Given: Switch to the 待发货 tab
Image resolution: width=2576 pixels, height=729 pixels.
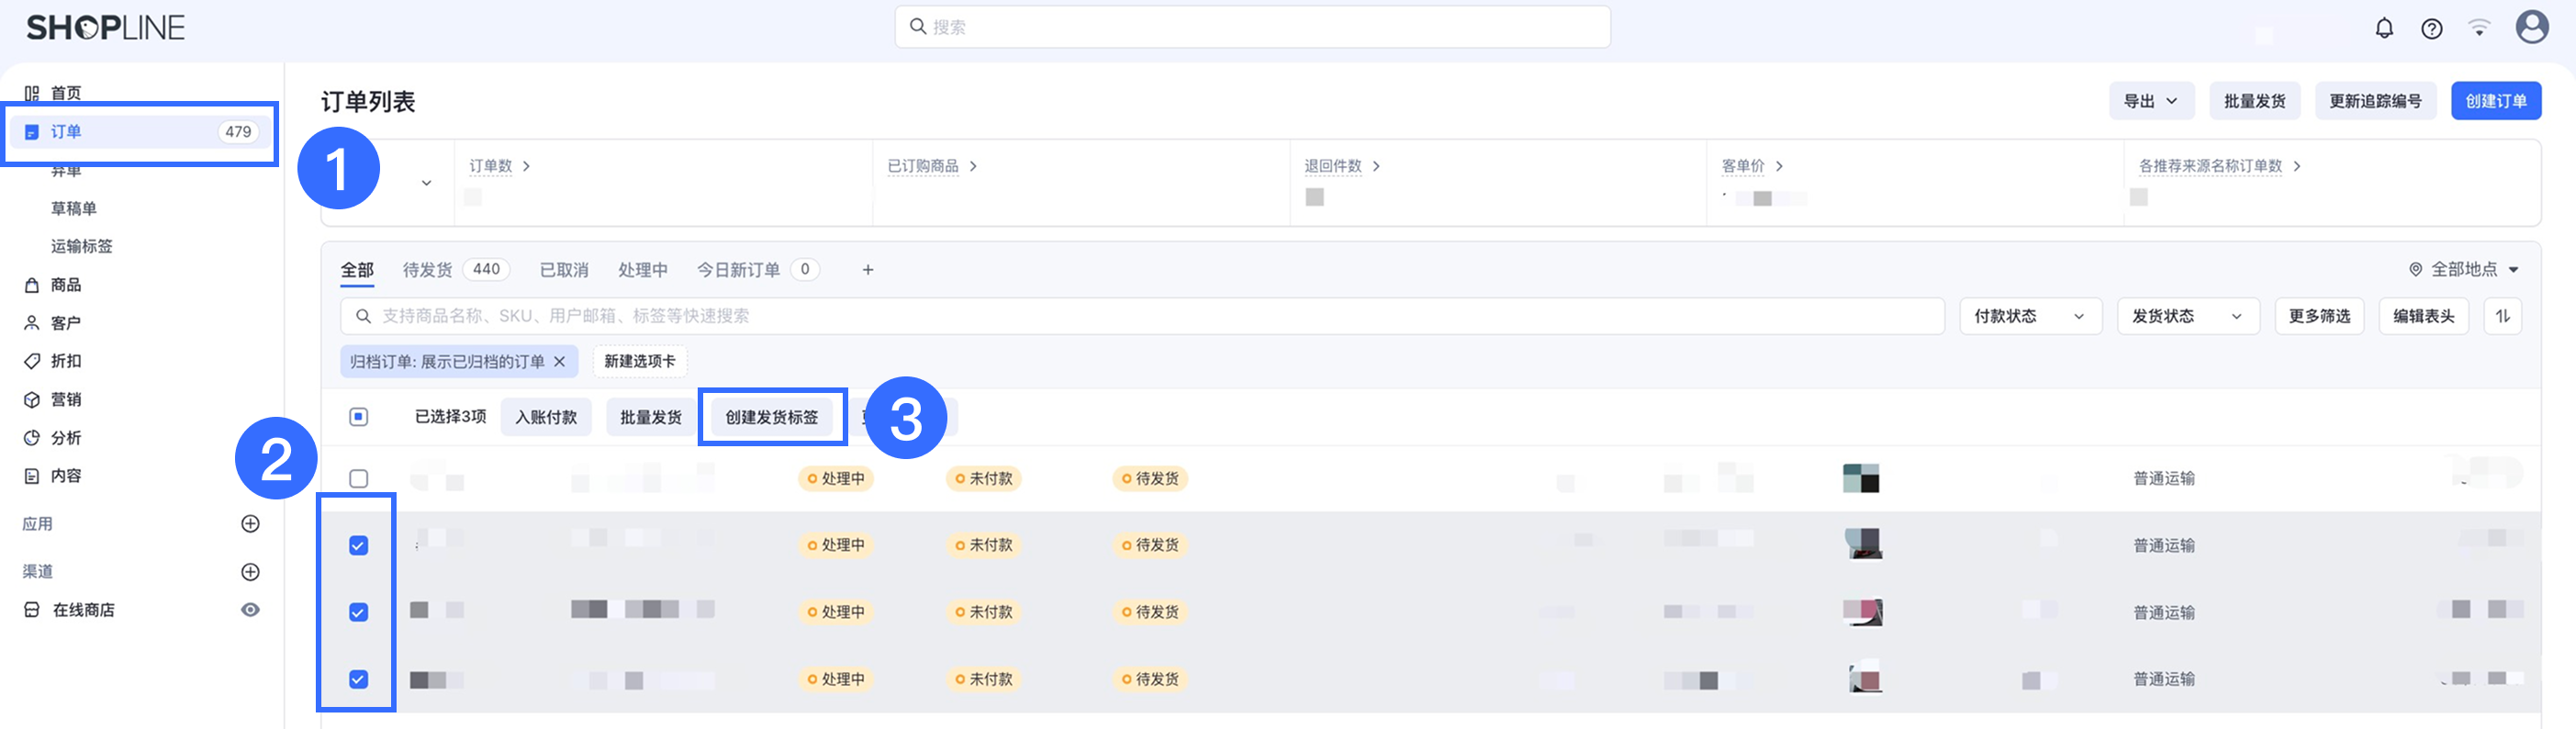Looking at the screenshot, I should coord(427,269).
